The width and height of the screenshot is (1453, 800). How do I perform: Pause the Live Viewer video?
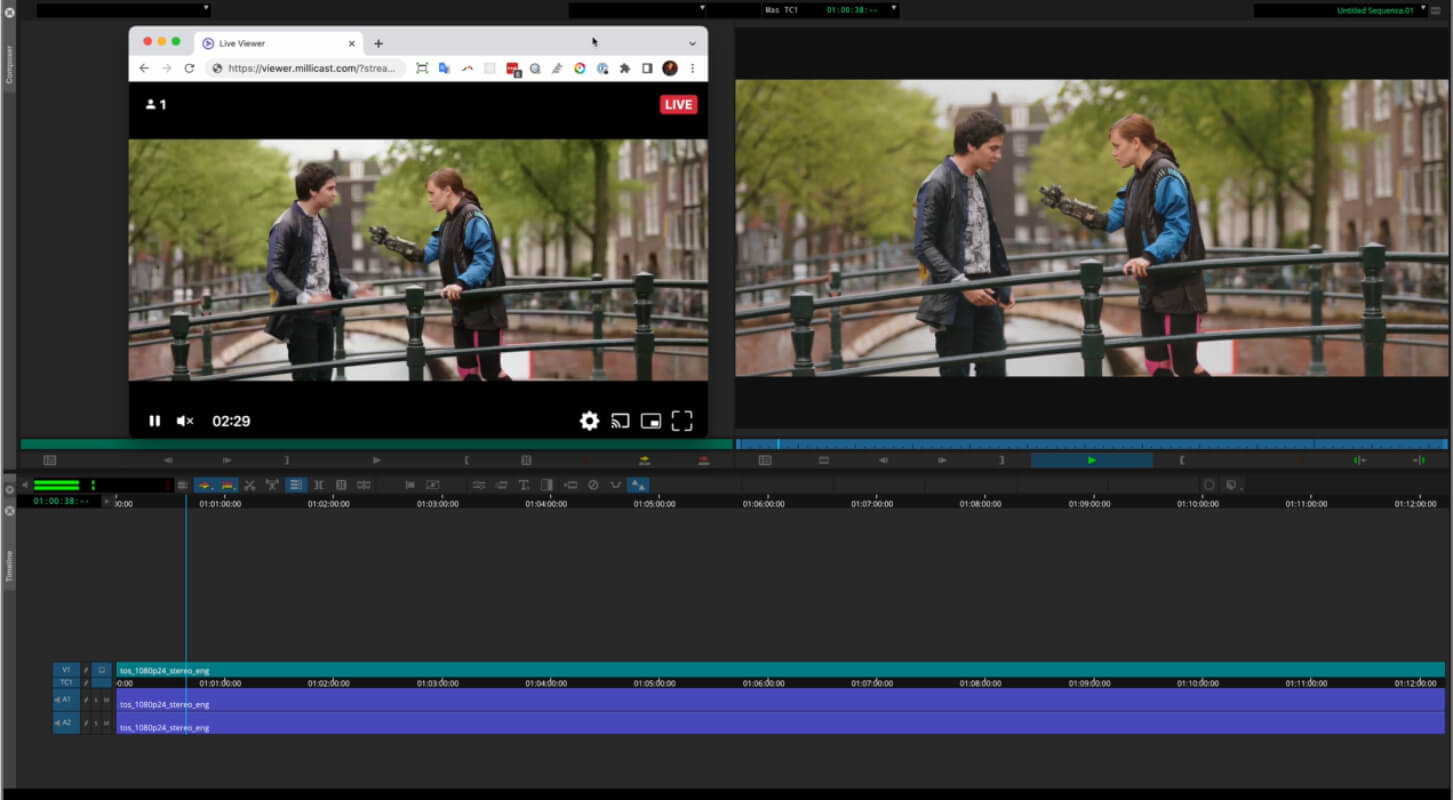click(x=154, y=421)
